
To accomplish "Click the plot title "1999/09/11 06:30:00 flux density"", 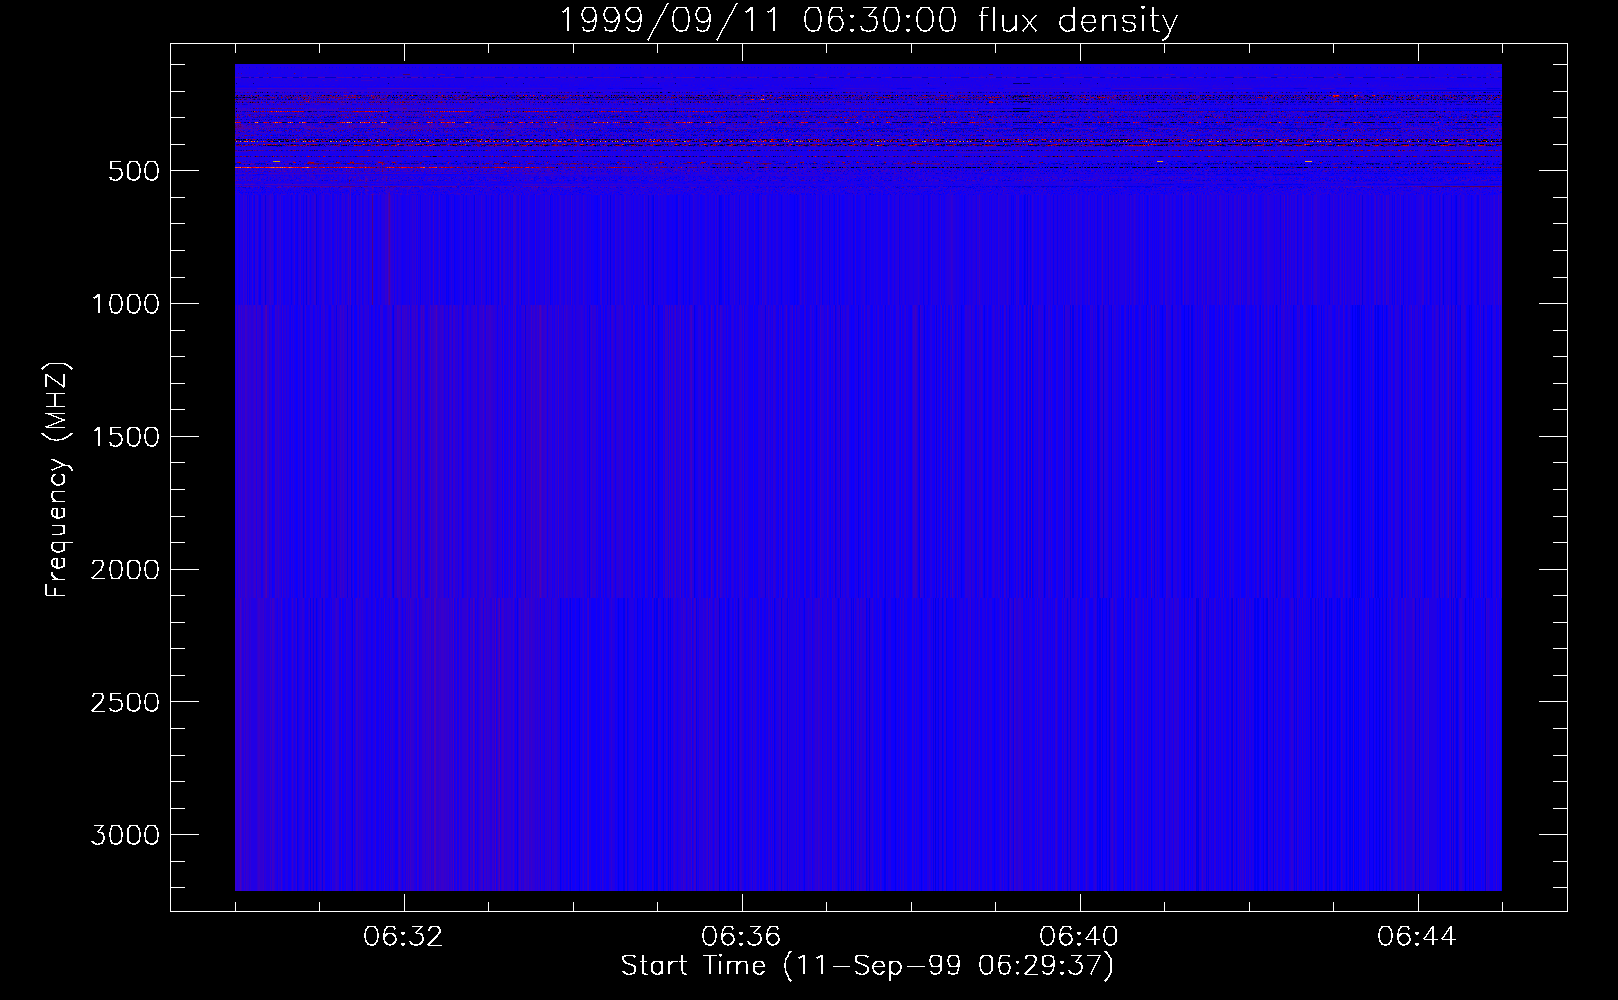I will [x=867, y=21].
